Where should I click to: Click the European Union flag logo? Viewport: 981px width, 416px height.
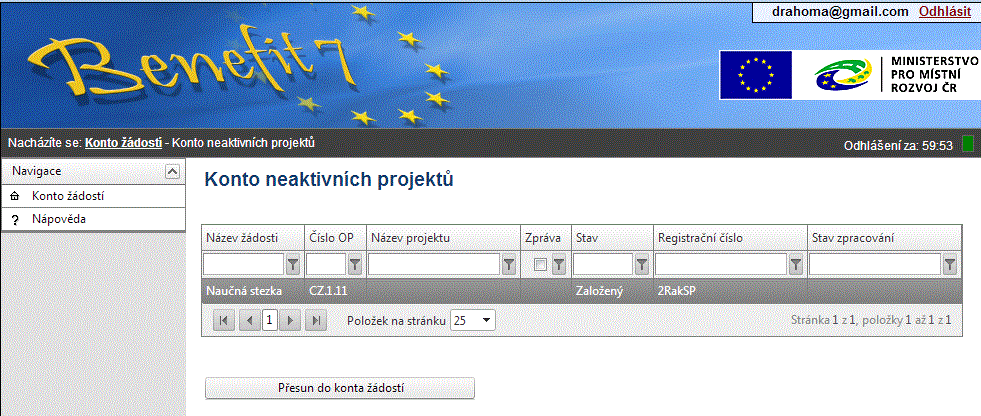click(x=755, y=75)
